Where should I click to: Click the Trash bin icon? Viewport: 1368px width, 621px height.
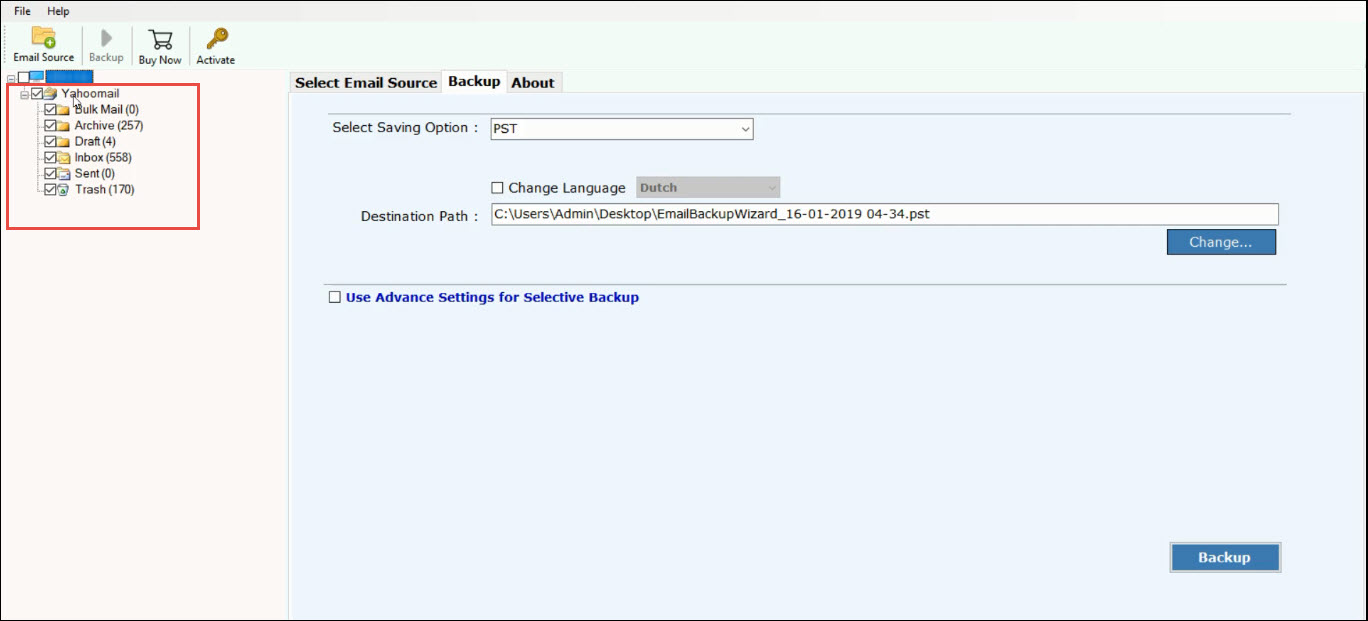tap(64, 189)
